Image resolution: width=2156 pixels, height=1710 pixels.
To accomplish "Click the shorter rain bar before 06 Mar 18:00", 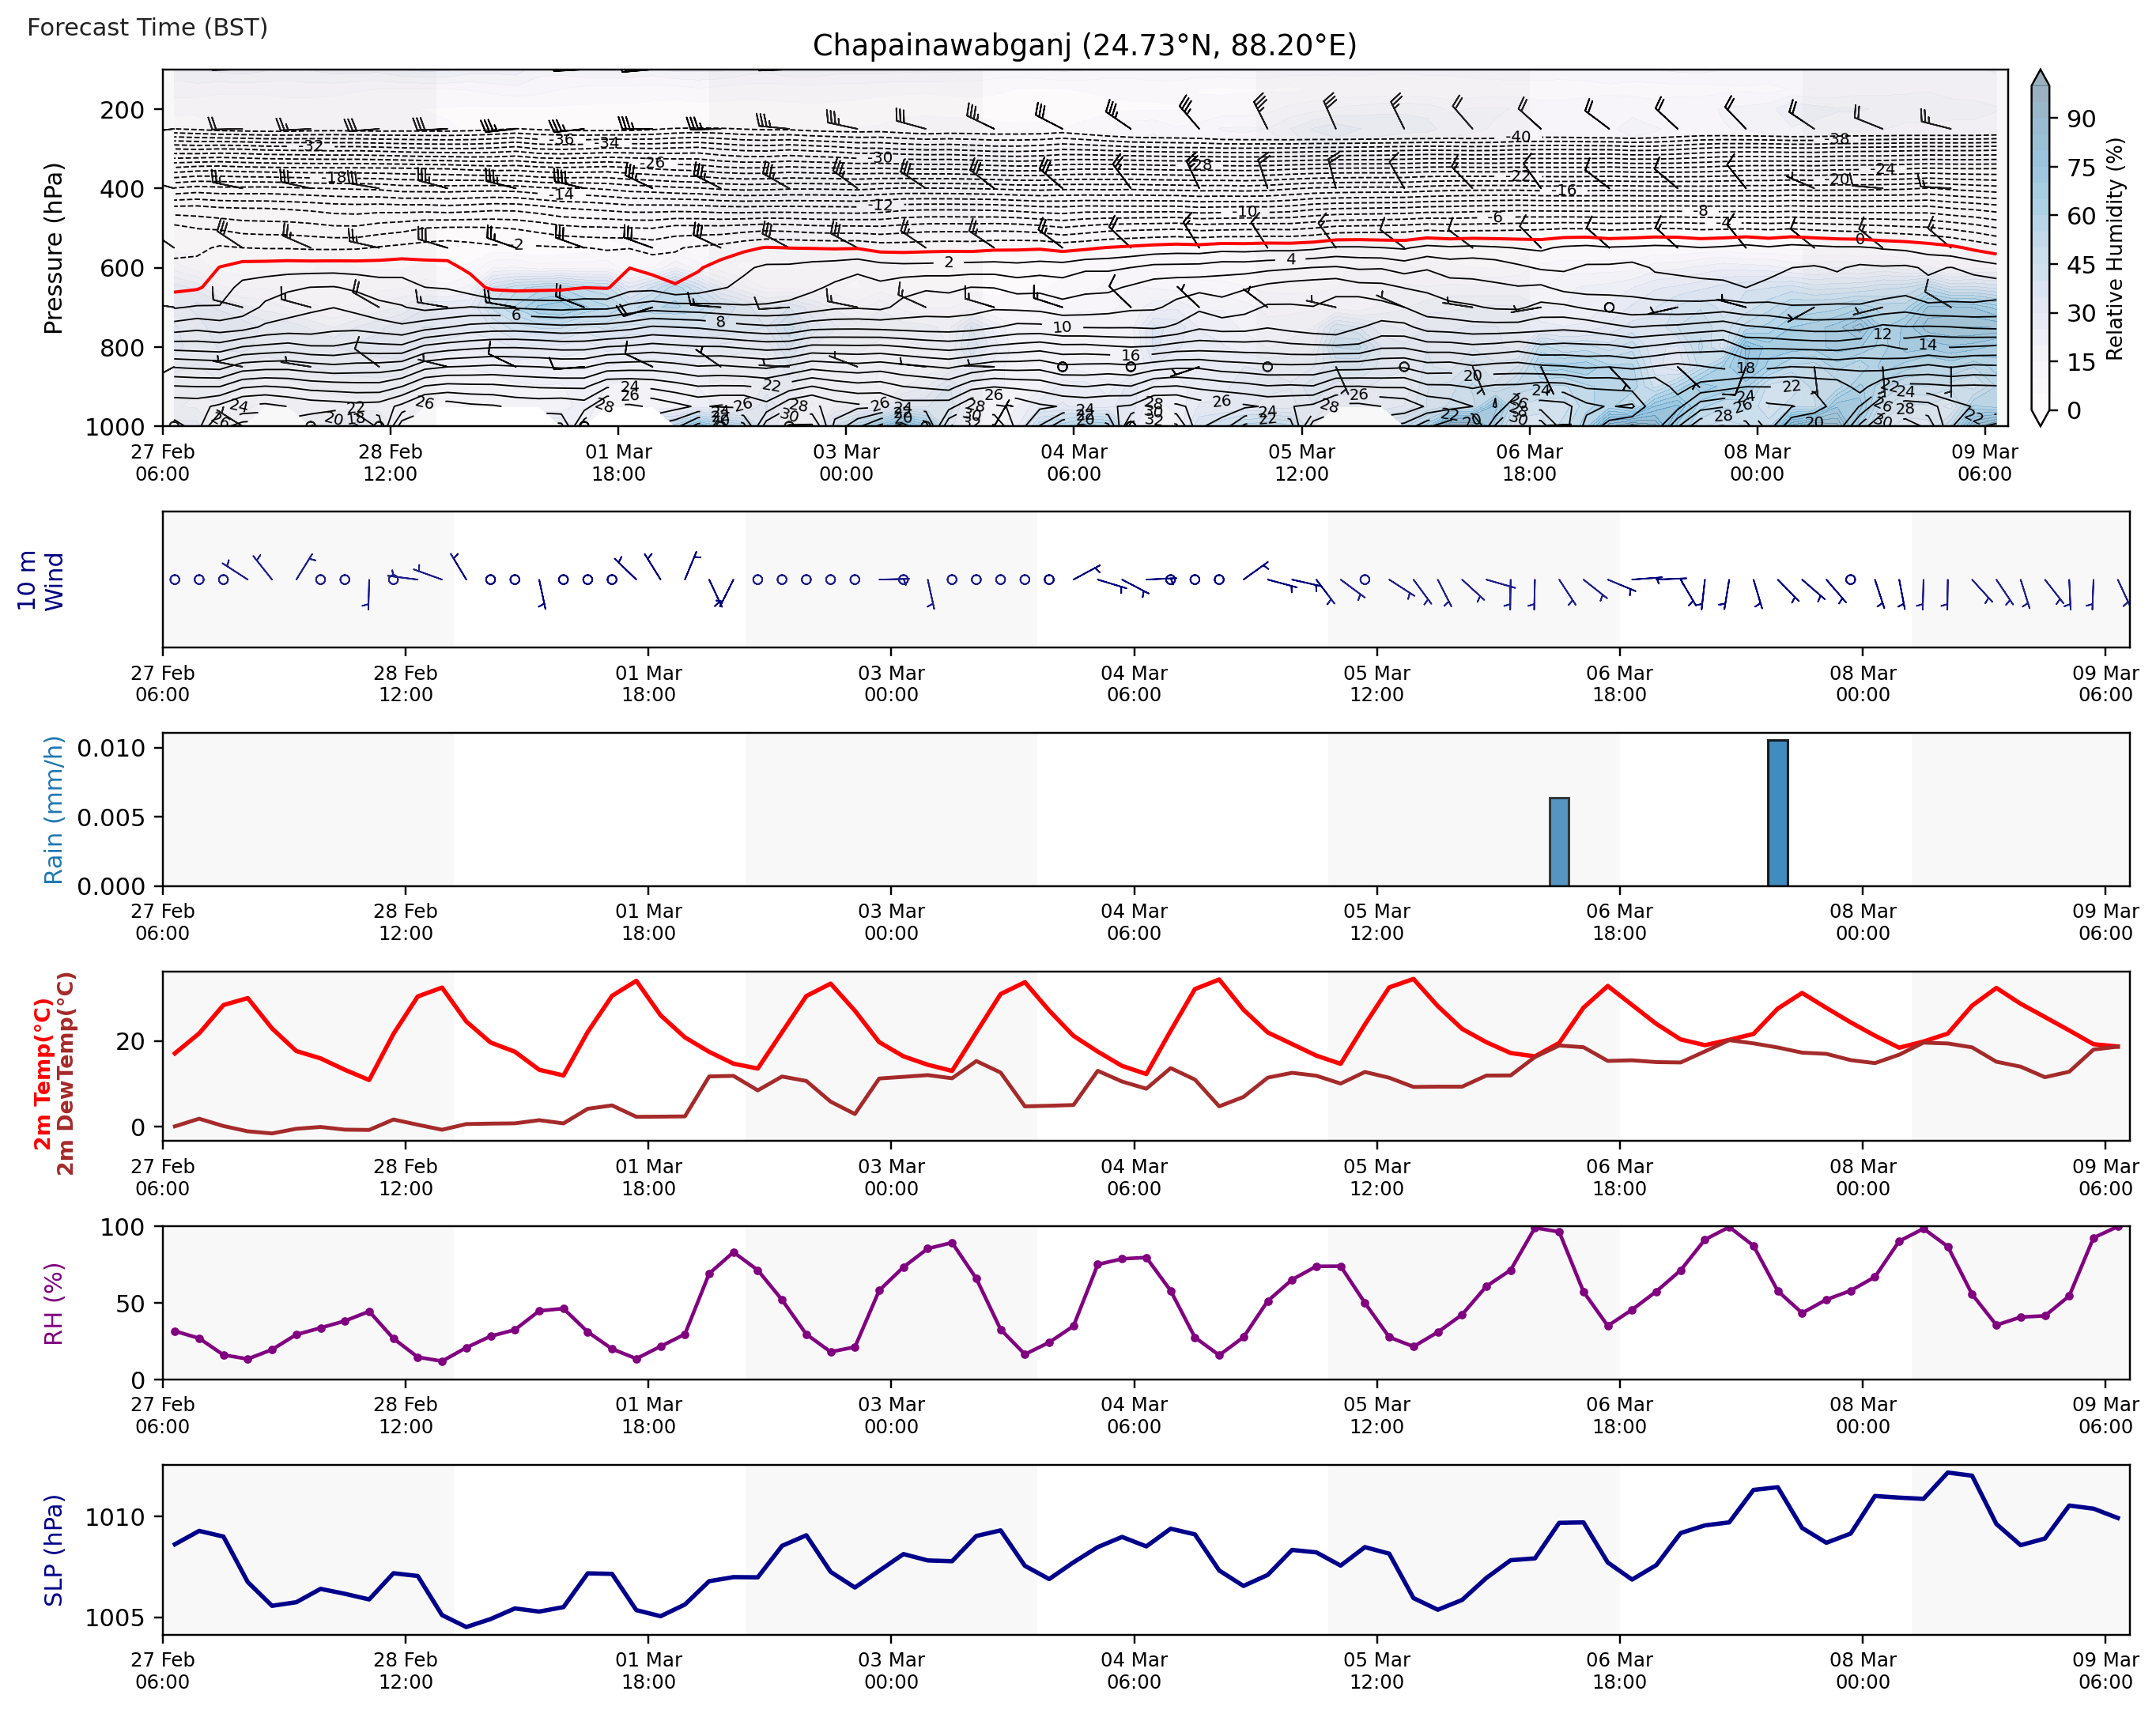I will pos(1559,841).
